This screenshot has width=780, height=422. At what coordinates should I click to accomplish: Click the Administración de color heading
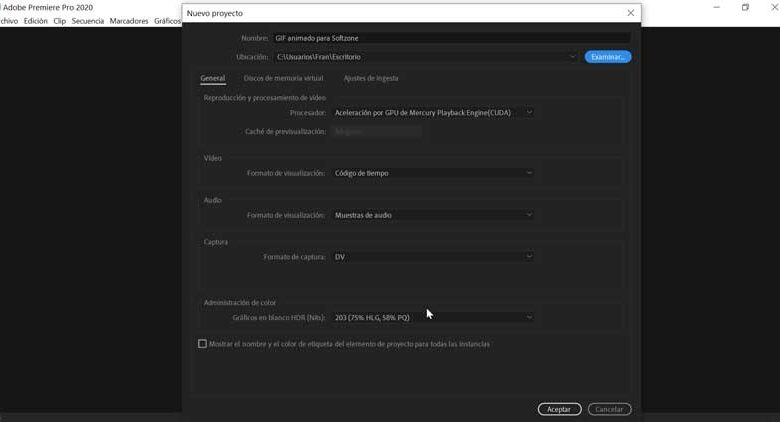[x=240, y=303]
